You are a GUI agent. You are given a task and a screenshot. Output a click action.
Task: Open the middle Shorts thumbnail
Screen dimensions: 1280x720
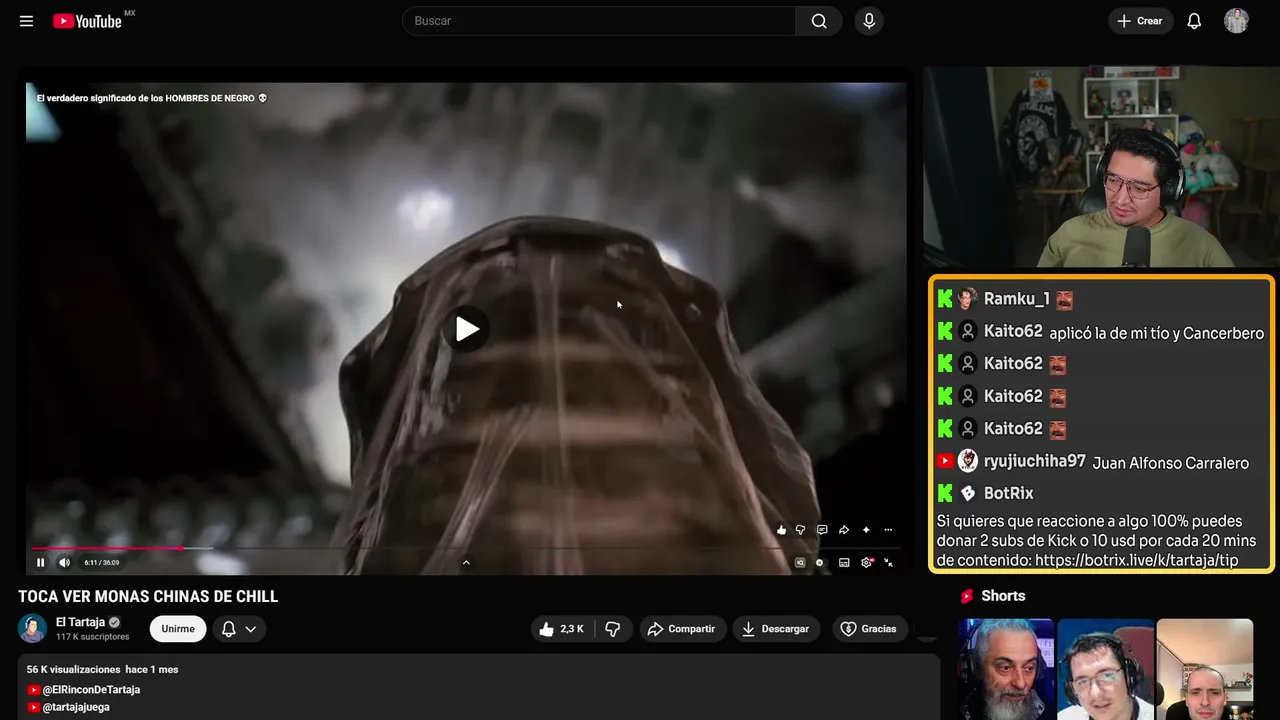[x=1105, y=669]
